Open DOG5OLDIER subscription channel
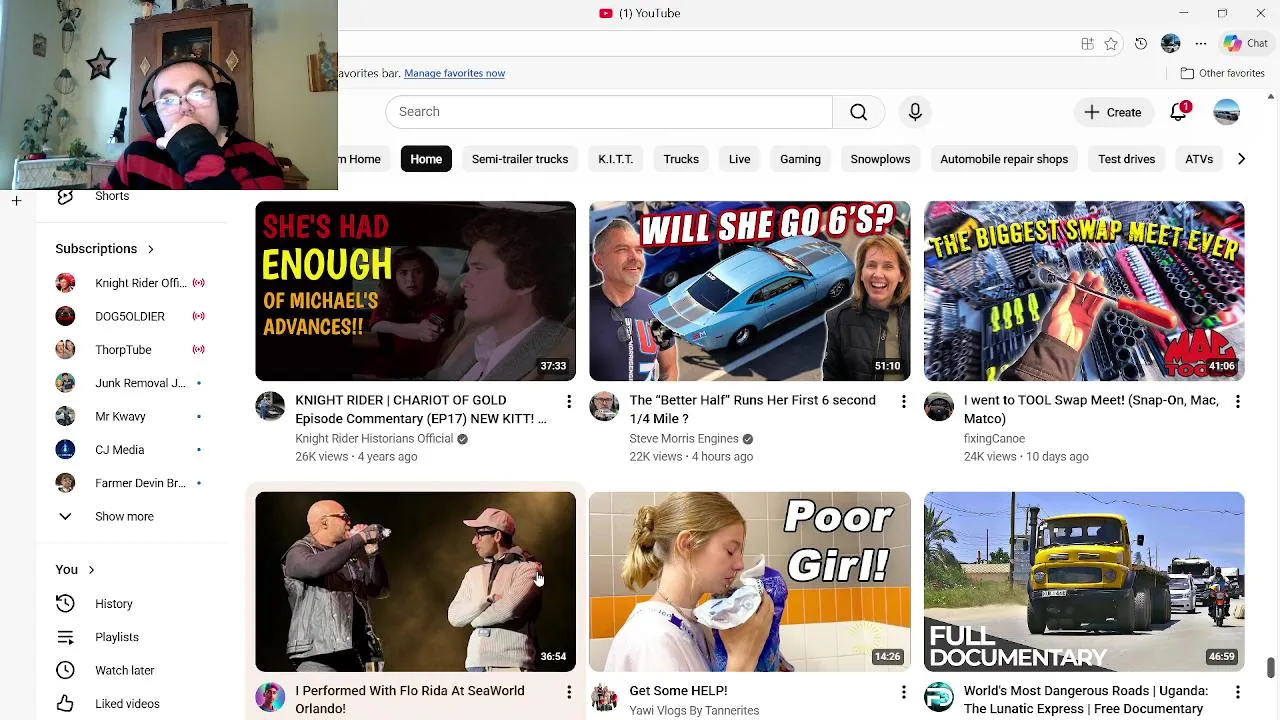This screenshot has height=720, width=1280. [x=130, y=316]
